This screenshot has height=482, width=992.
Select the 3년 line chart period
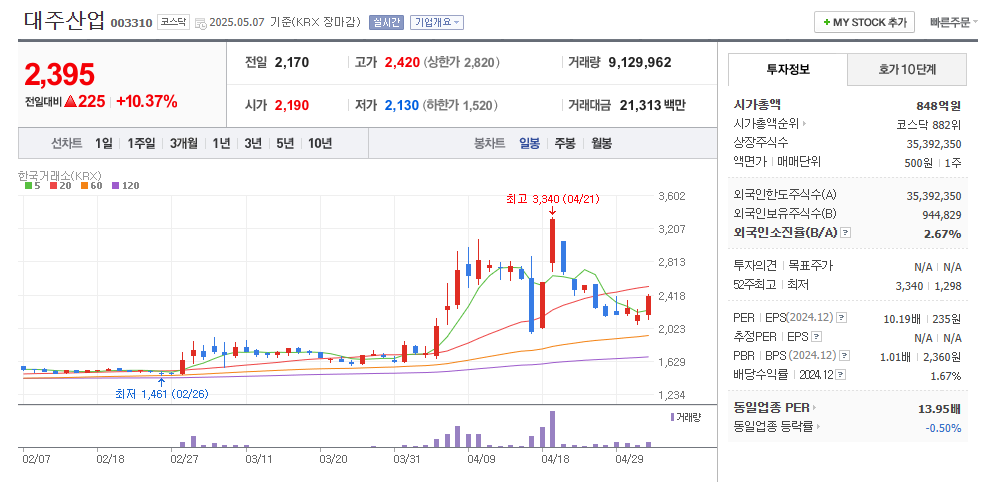252,144
